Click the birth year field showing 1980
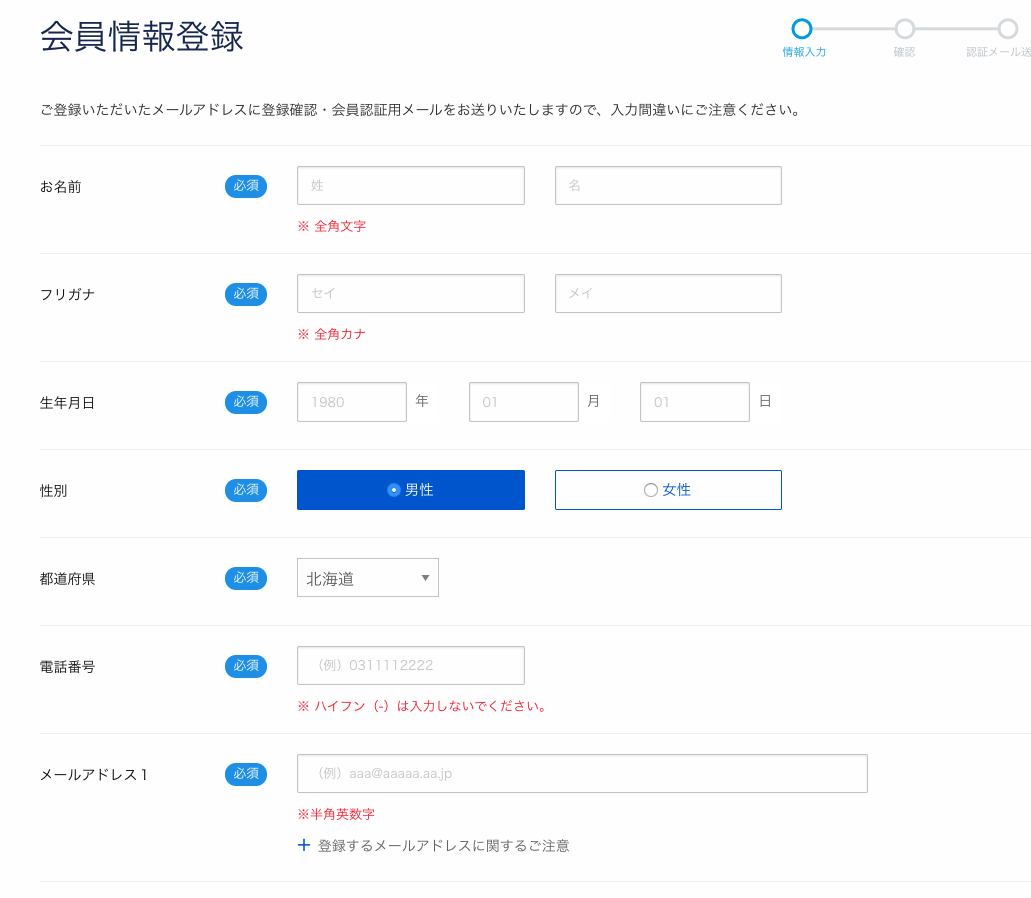Image resolution: width=1031 pixels, height=898 pixels. coord(352,402)
